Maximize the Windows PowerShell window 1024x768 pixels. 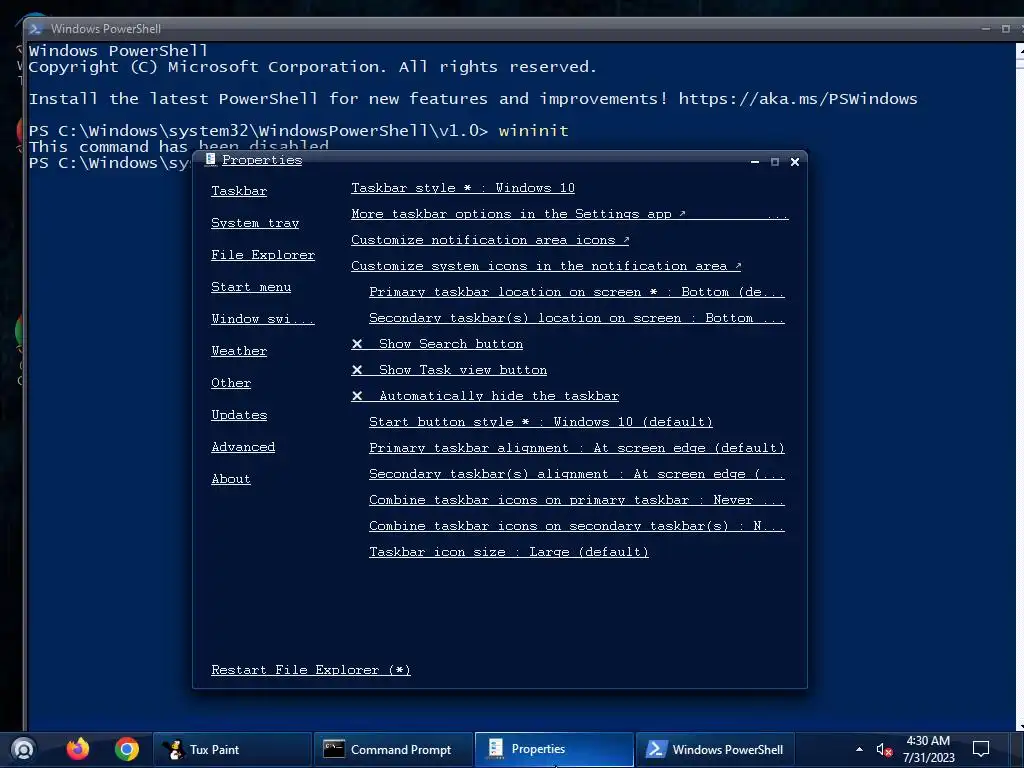click(1006, 29)
